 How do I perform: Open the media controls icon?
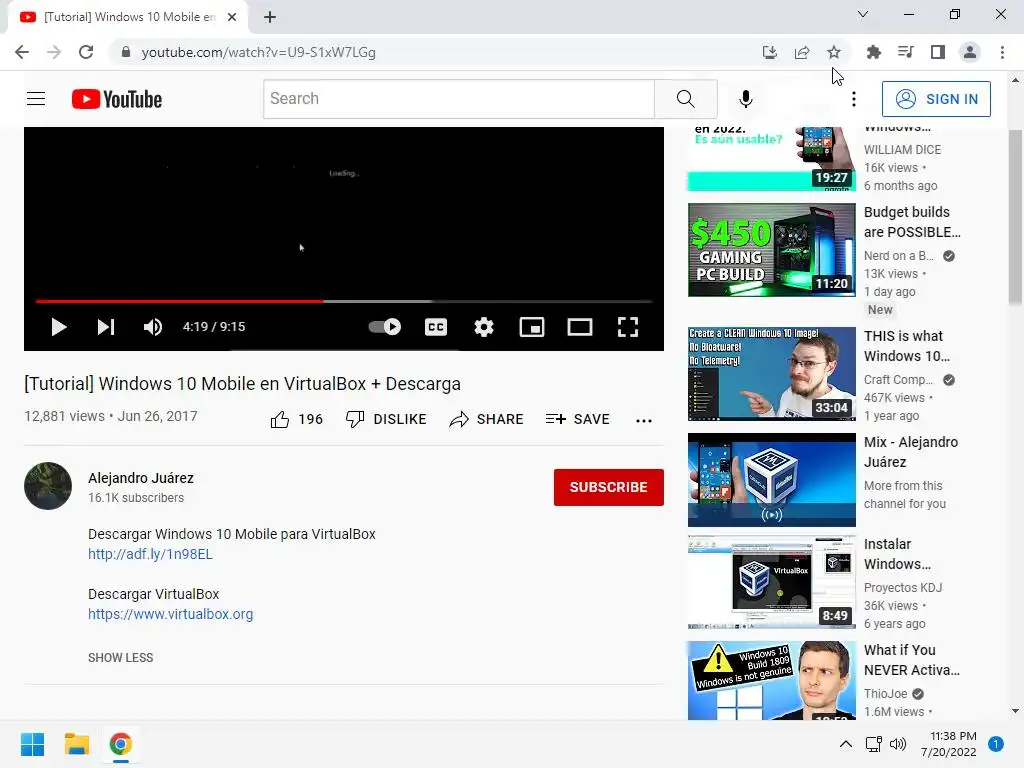coord(905,52)
